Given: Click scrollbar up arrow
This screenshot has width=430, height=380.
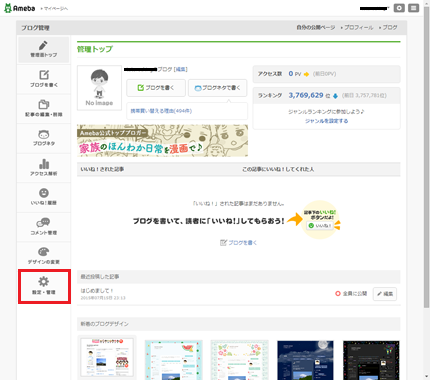Looking at the screenshot, I should (426, 3).
